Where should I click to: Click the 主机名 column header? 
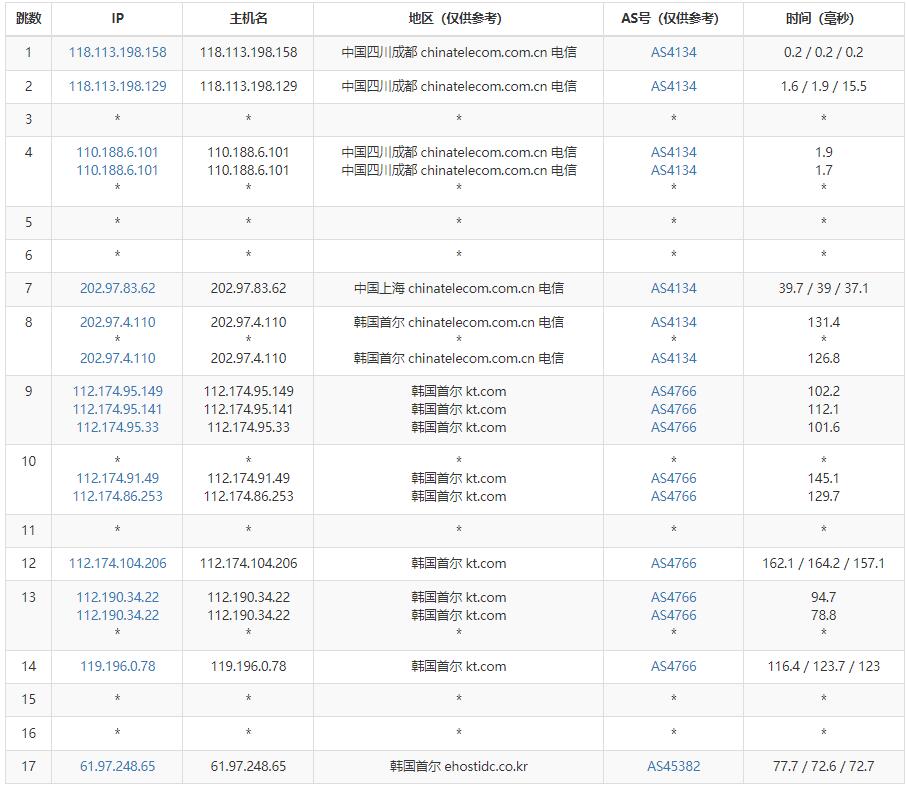pos(248,19)
